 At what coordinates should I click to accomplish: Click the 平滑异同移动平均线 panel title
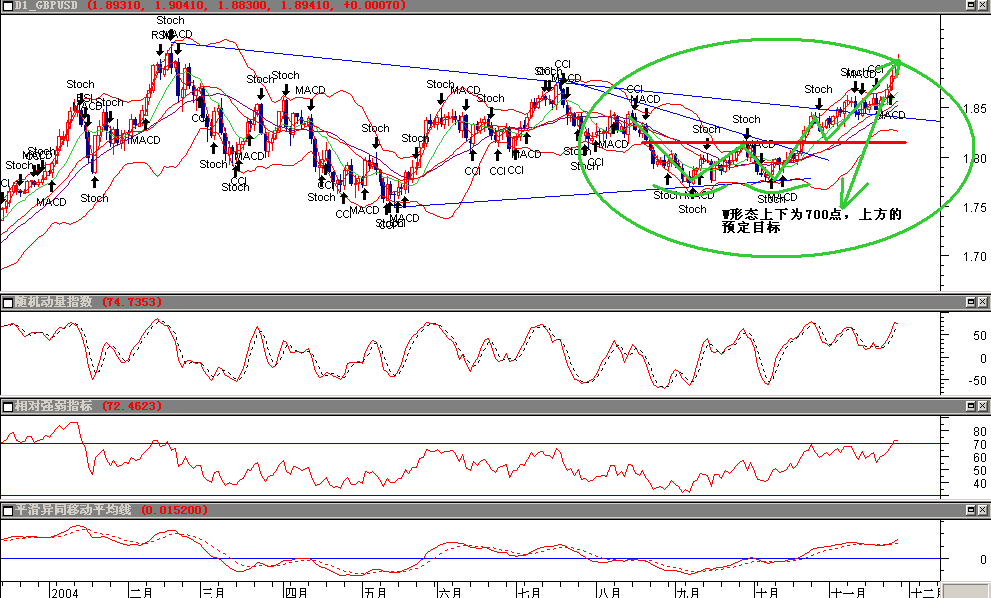click(73, 510)
